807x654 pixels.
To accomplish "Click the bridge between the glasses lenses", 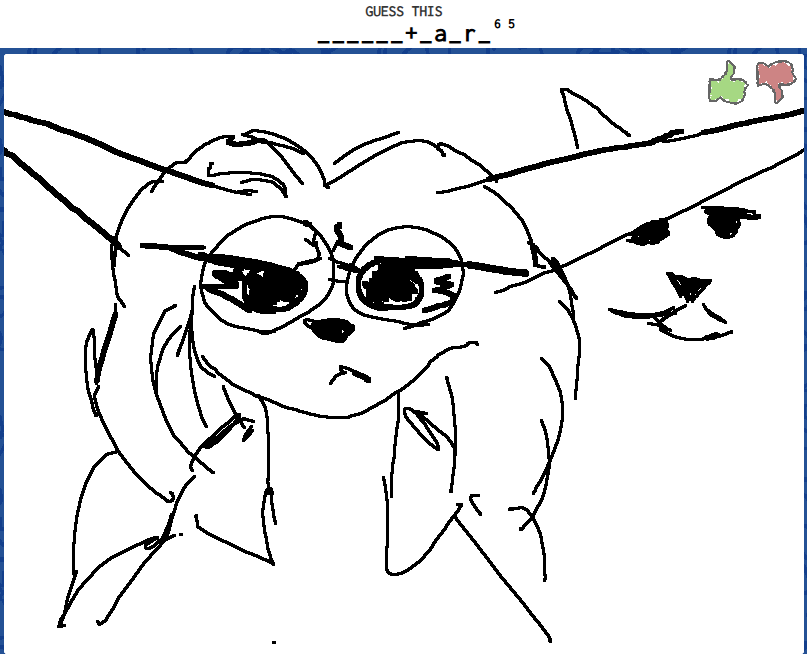I will [x=343, y=267].
